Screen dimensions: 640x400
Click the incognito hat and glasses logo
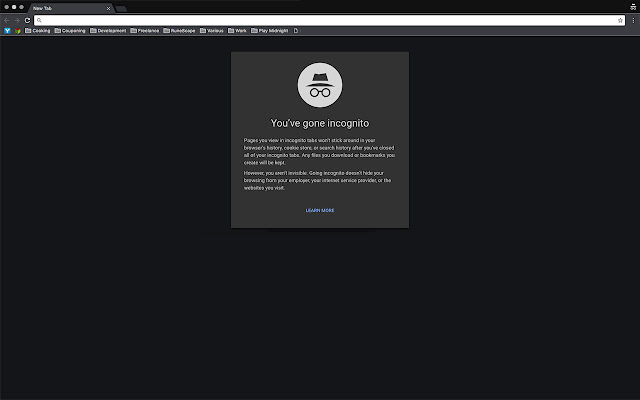click(320, 85)
